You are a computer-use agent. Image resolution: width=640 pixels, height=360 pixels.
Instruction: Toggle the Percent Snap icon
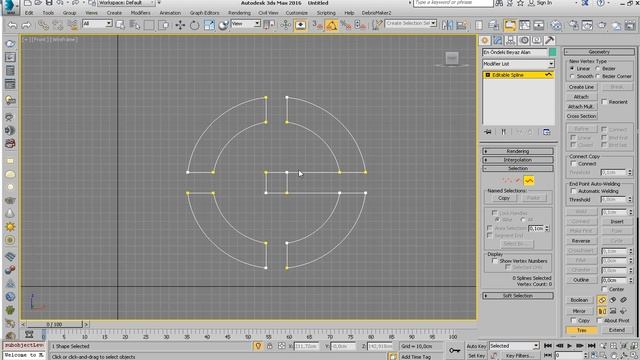346,25
